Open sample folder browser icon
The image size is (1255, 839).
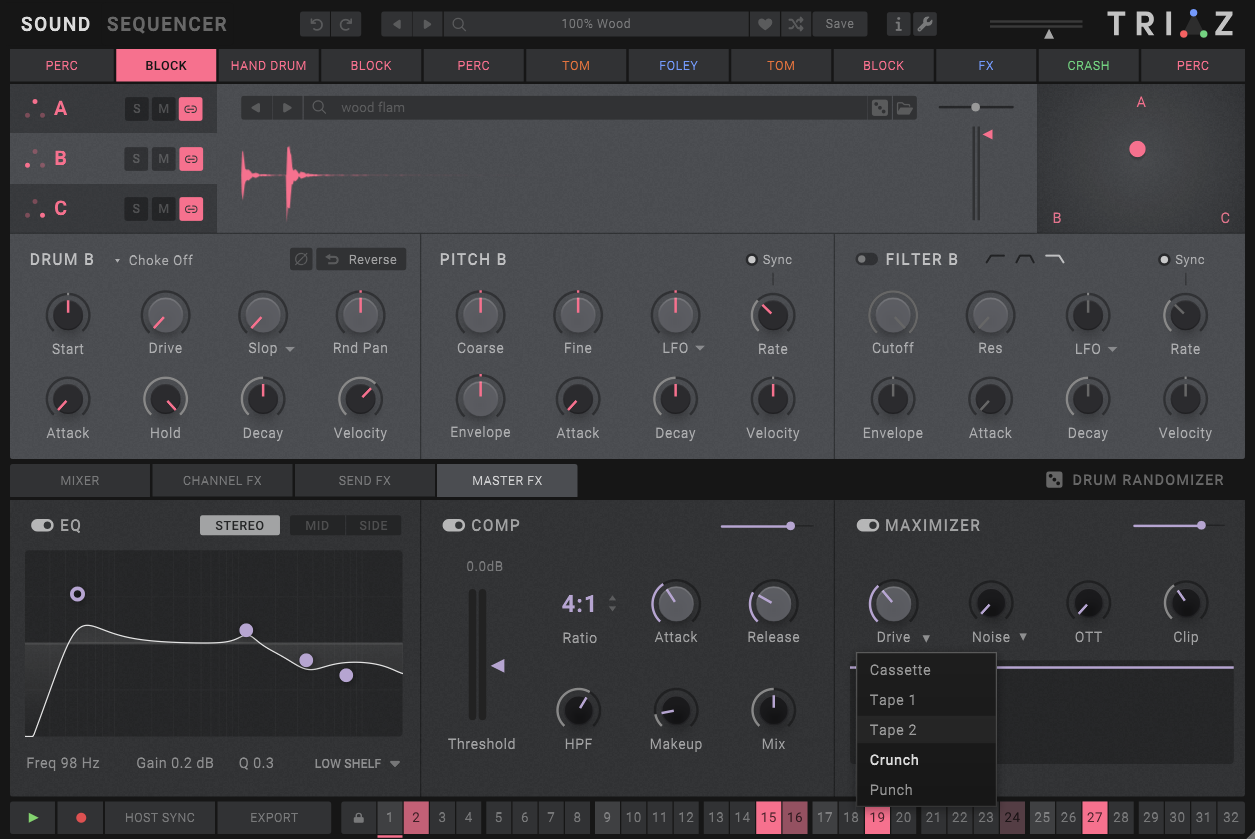tap(905, 108)
